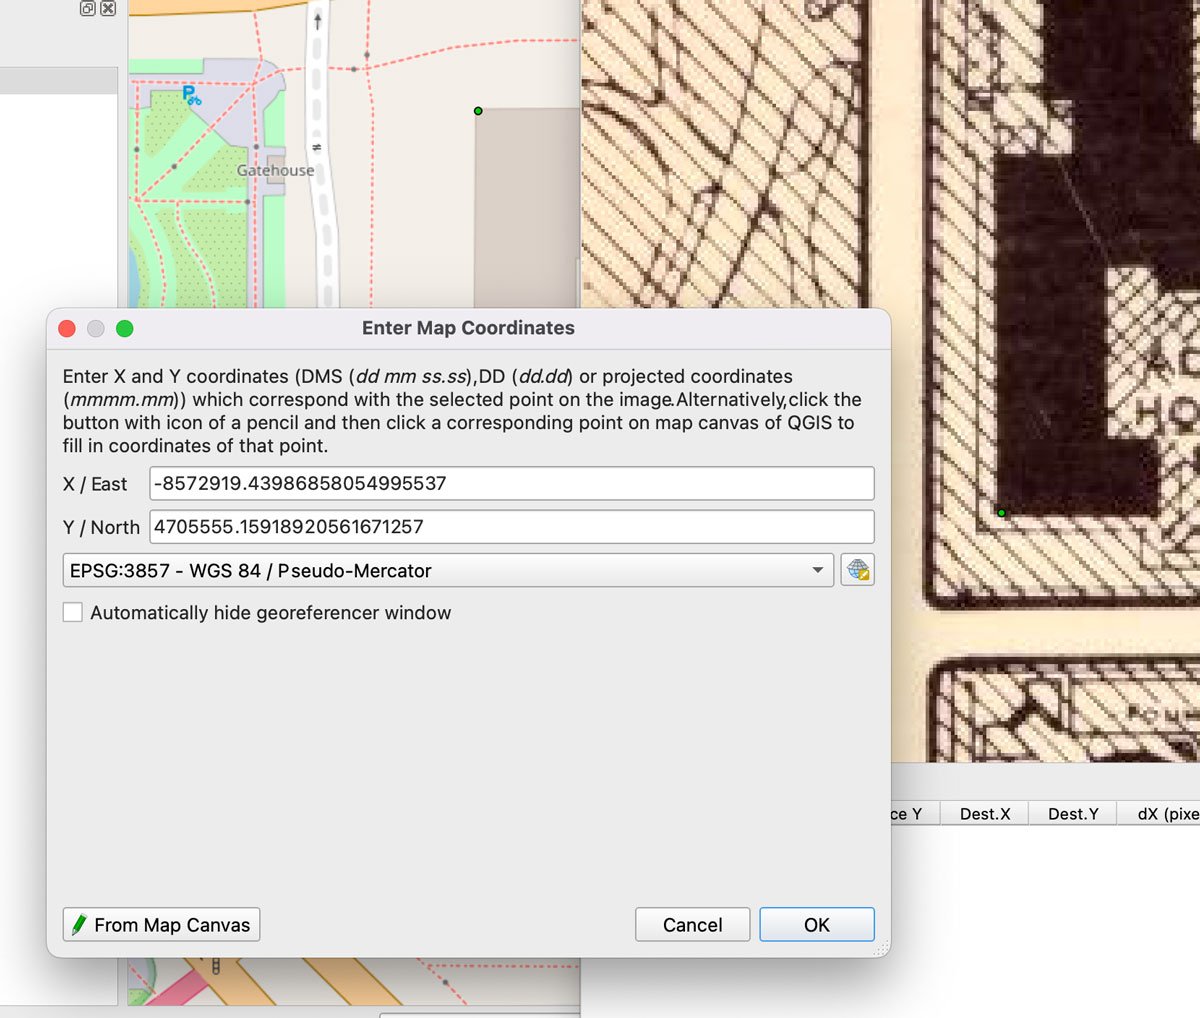This screenshot has width=1200, height=1018.
Task: Open the EPSG:3857 CRS dropdown
Action: coord(447,570)
